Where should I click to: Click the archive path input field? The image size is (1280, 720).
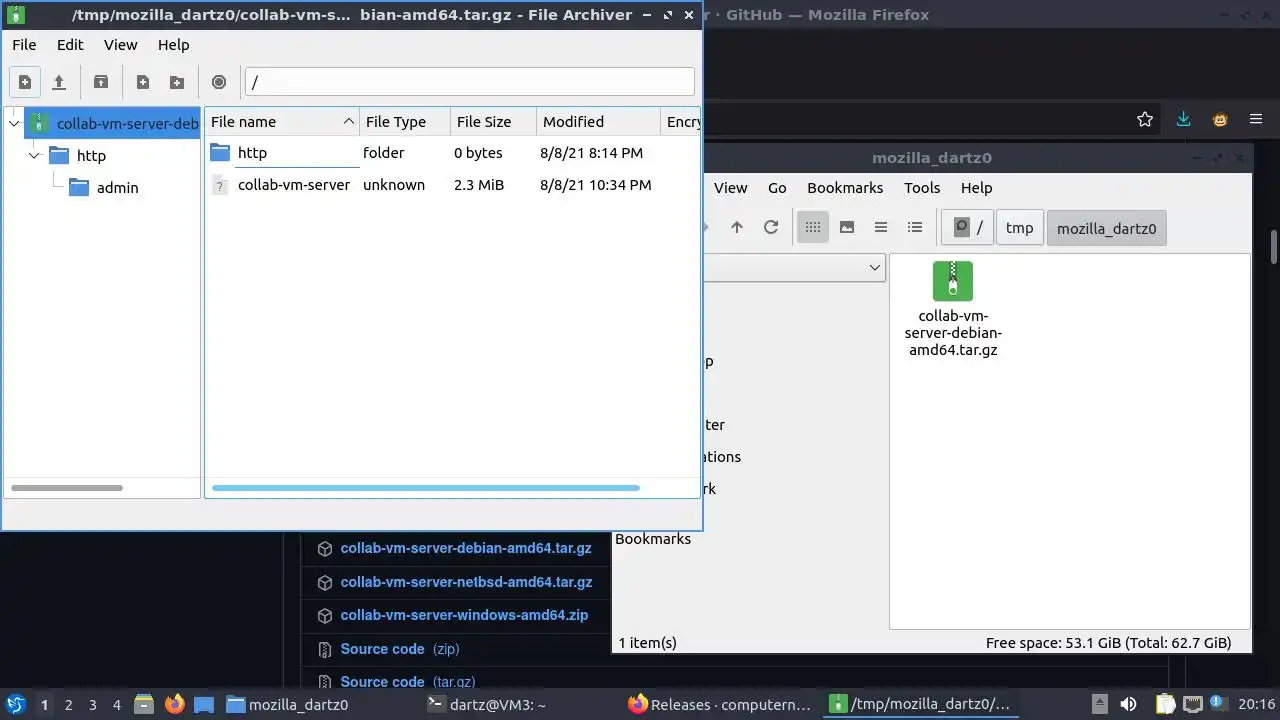pos(469,82)
